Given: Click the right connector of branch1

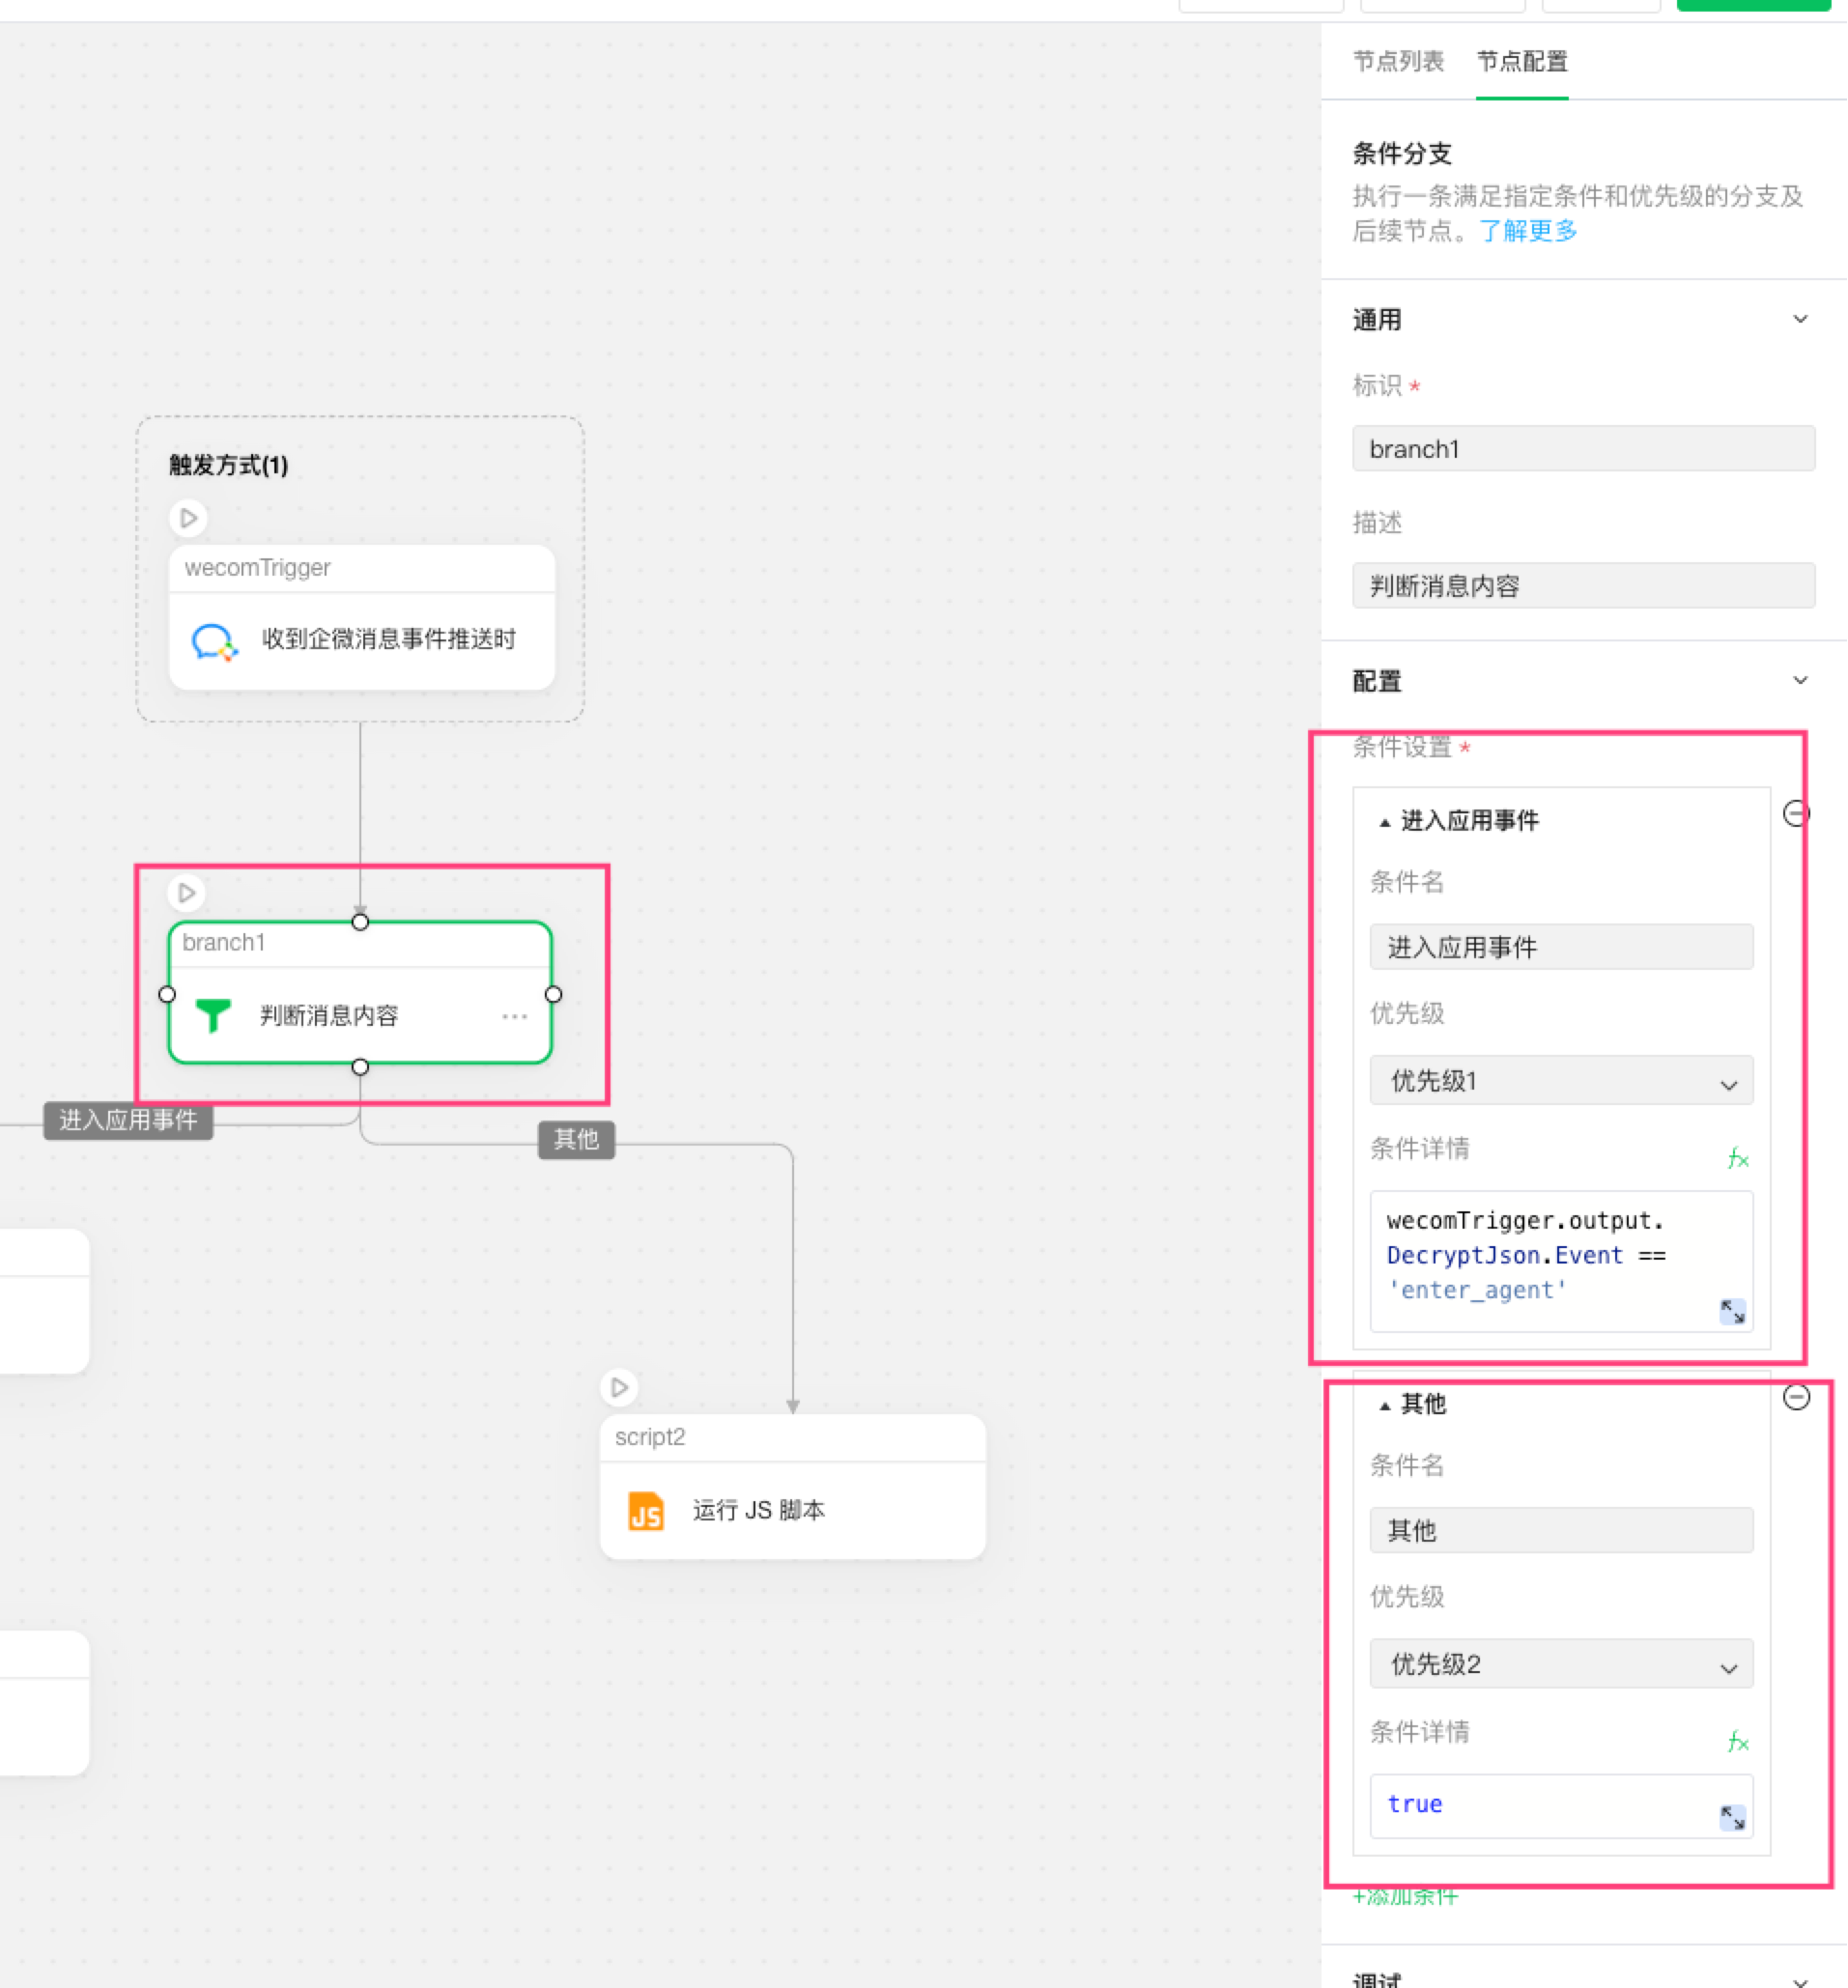Looking at the screenshot, I should click(x=553, y=994).
